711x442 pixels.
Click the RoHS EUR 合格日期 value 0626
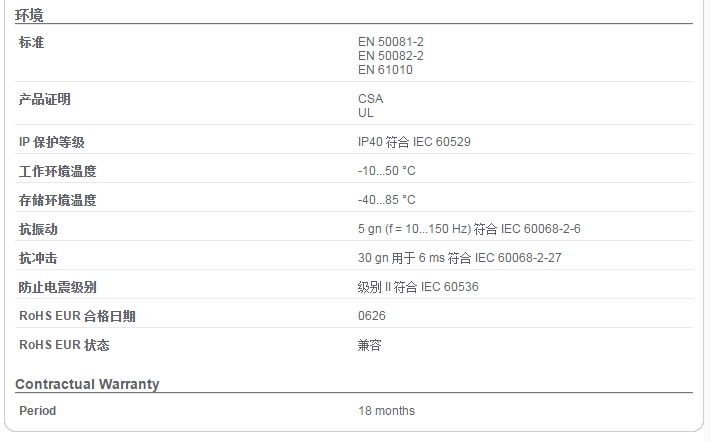click(371, 316)
